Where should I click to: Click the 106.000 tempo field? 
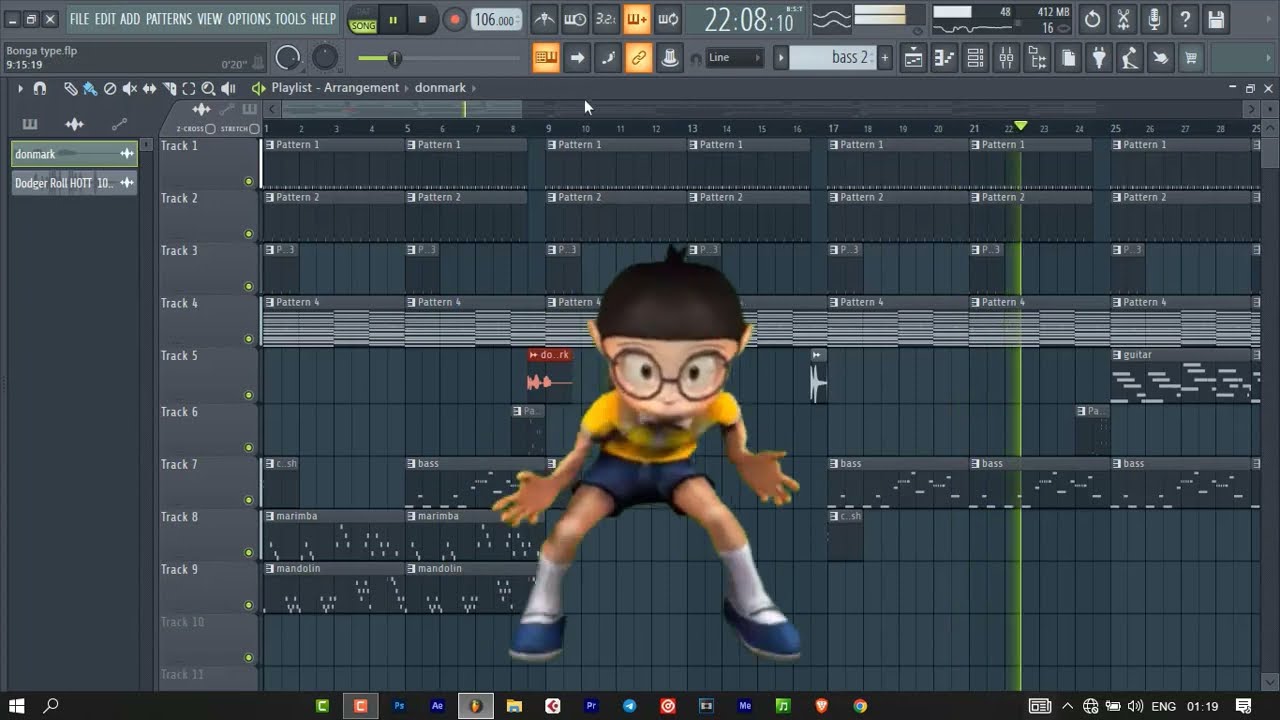point(496,20)
